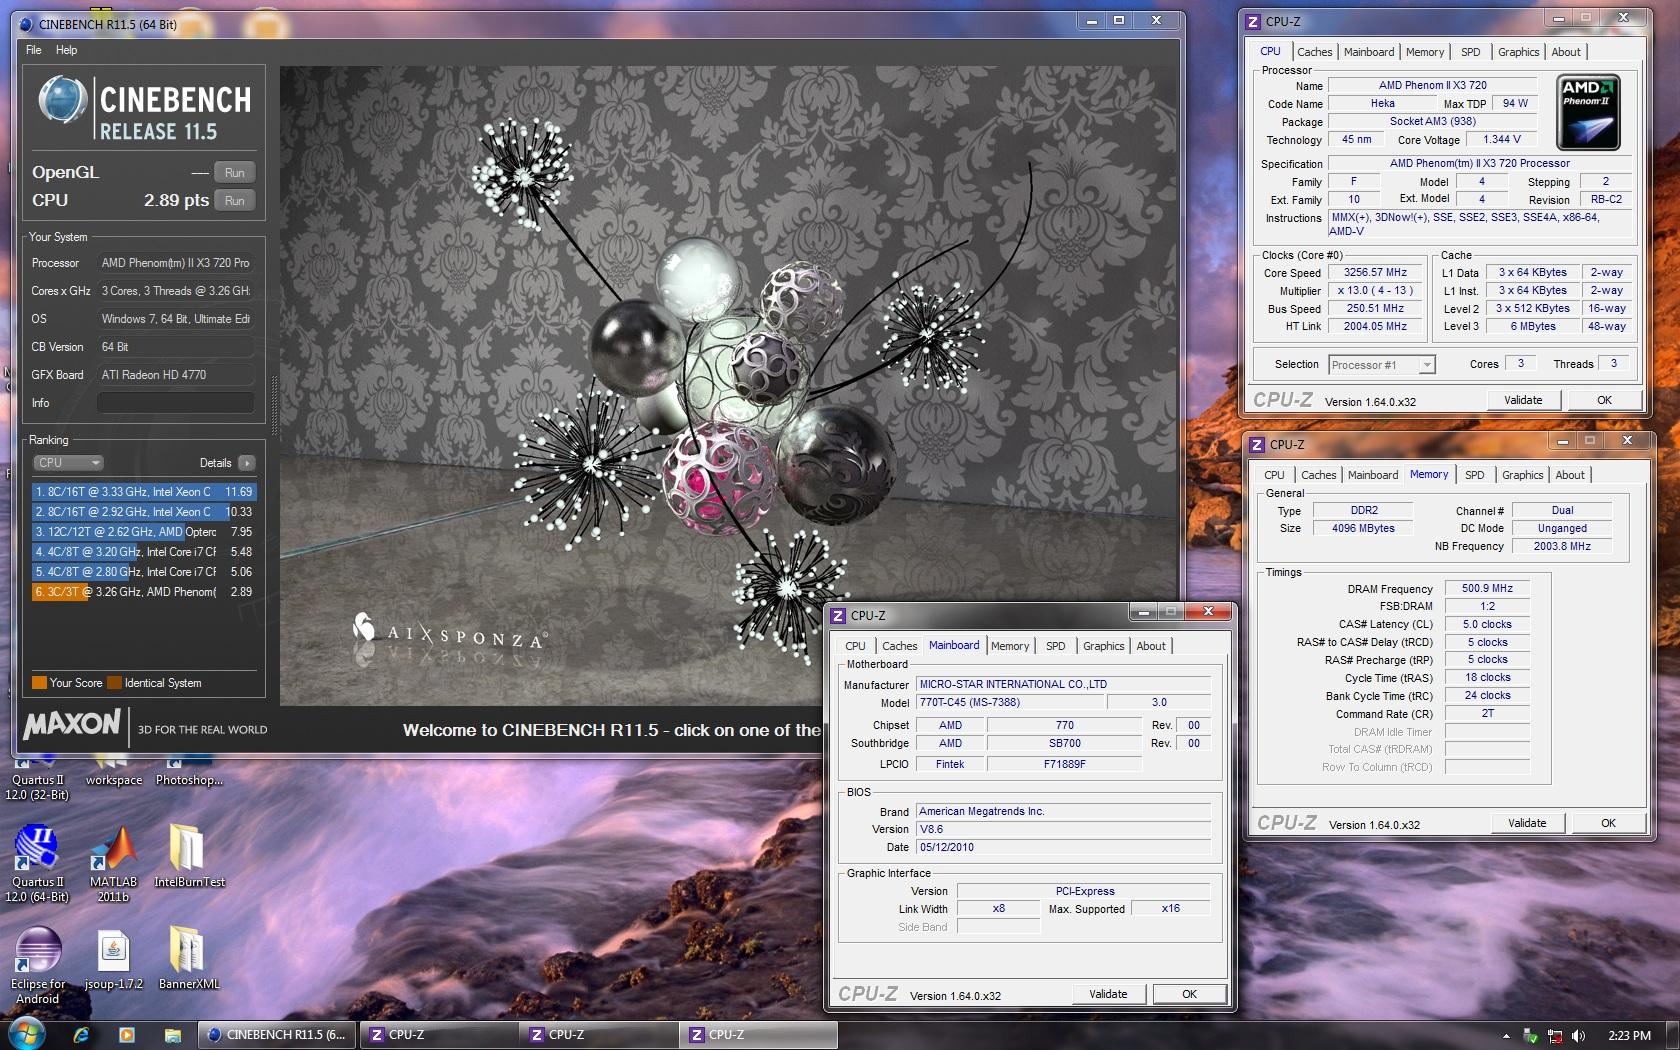Image resolution: width=1680 pixels, height=1050 pixels.
Task: Open the BannerXML folder icon
Action: [x=189, y=958]
